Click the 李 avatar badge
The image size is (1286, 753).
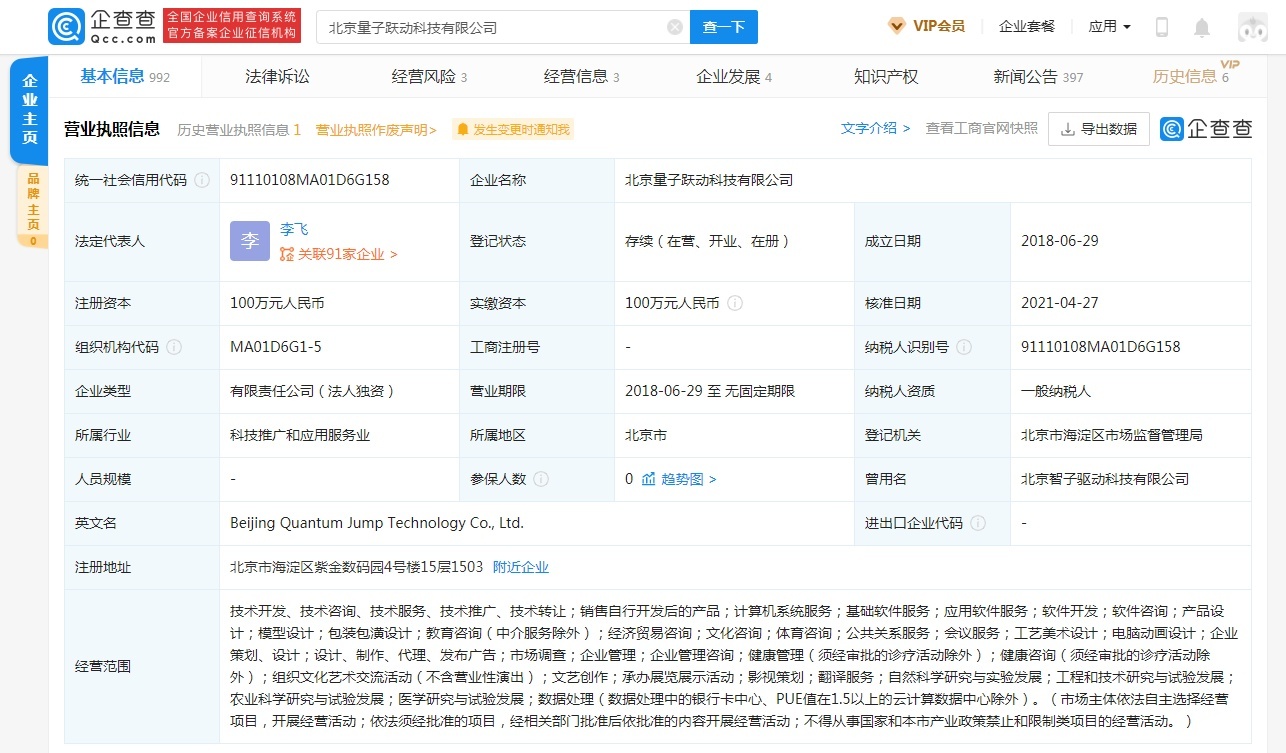coord(250,241)
